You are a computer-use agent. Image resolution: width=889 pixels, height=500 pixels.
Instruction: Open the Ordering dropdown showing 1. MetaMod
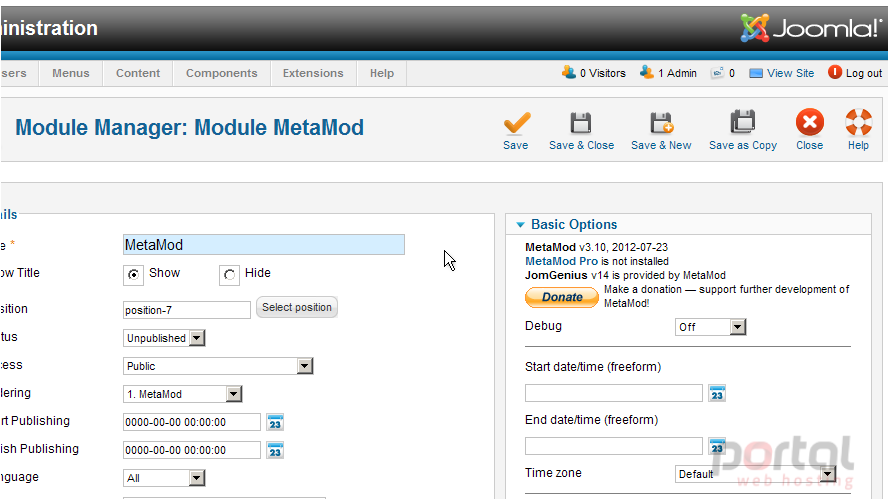point(183,394)
